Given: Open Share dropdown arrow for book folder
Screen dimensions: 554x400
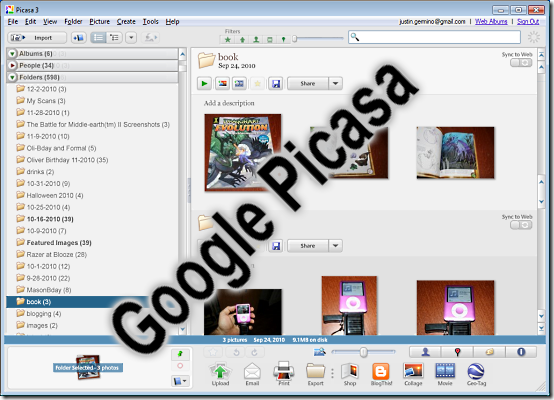Looking at the screenshot, I should [336, 84].
